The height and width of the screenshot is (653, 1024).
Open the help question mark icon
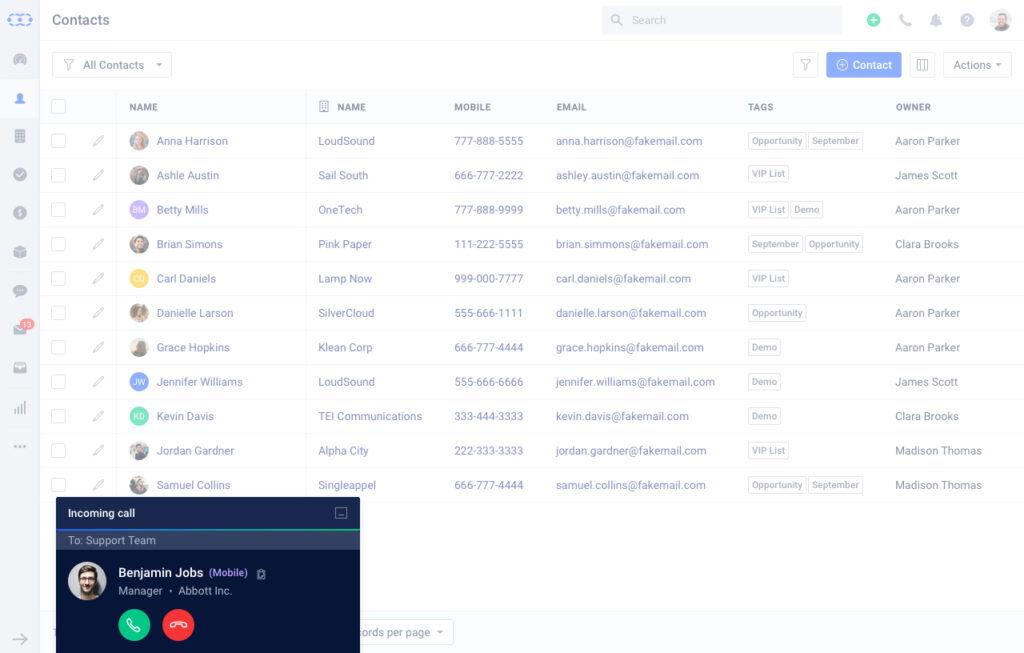coord(967,20)
